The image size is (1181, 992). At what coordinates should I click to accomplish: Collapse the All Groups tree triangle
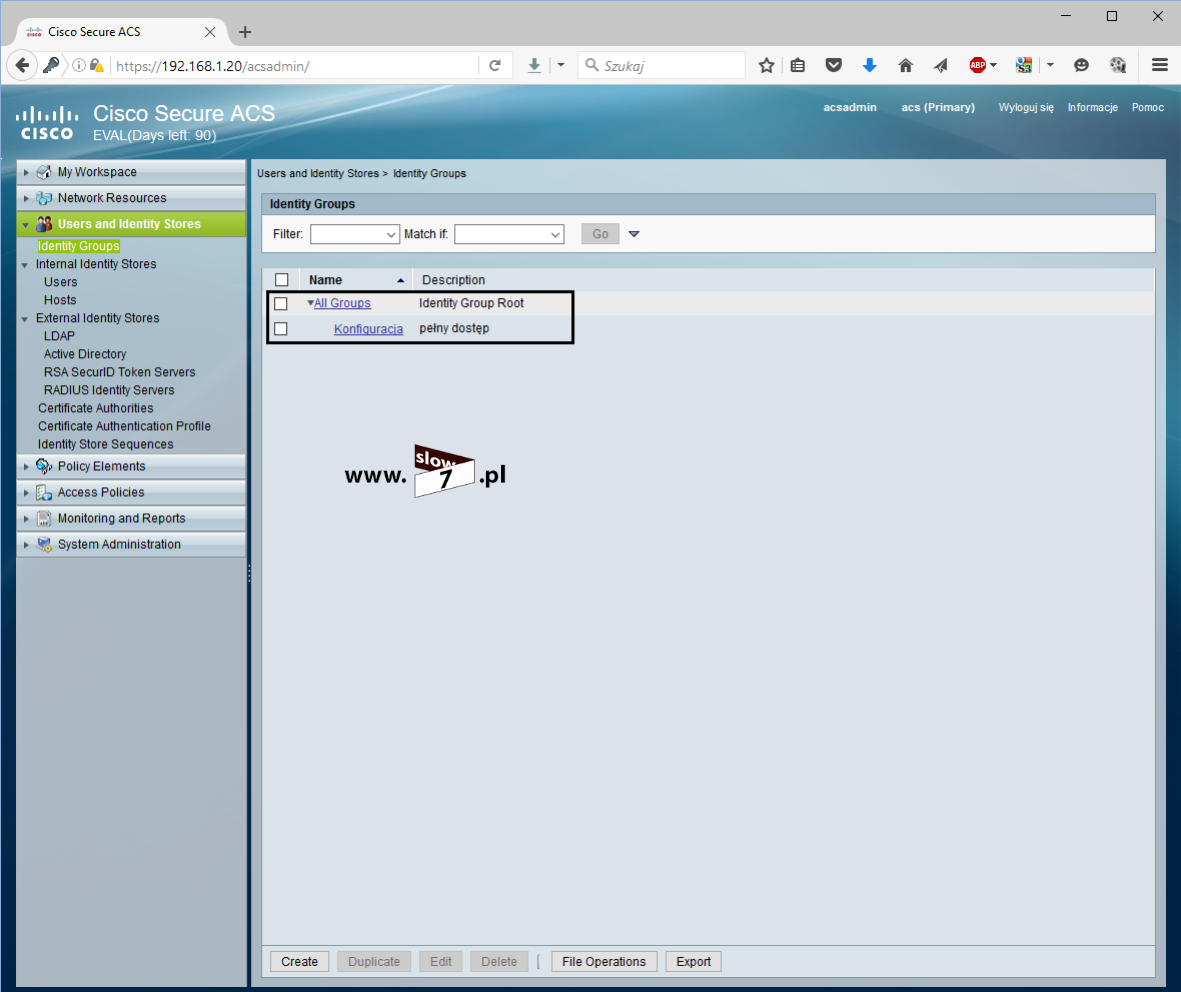click(310, 303)
